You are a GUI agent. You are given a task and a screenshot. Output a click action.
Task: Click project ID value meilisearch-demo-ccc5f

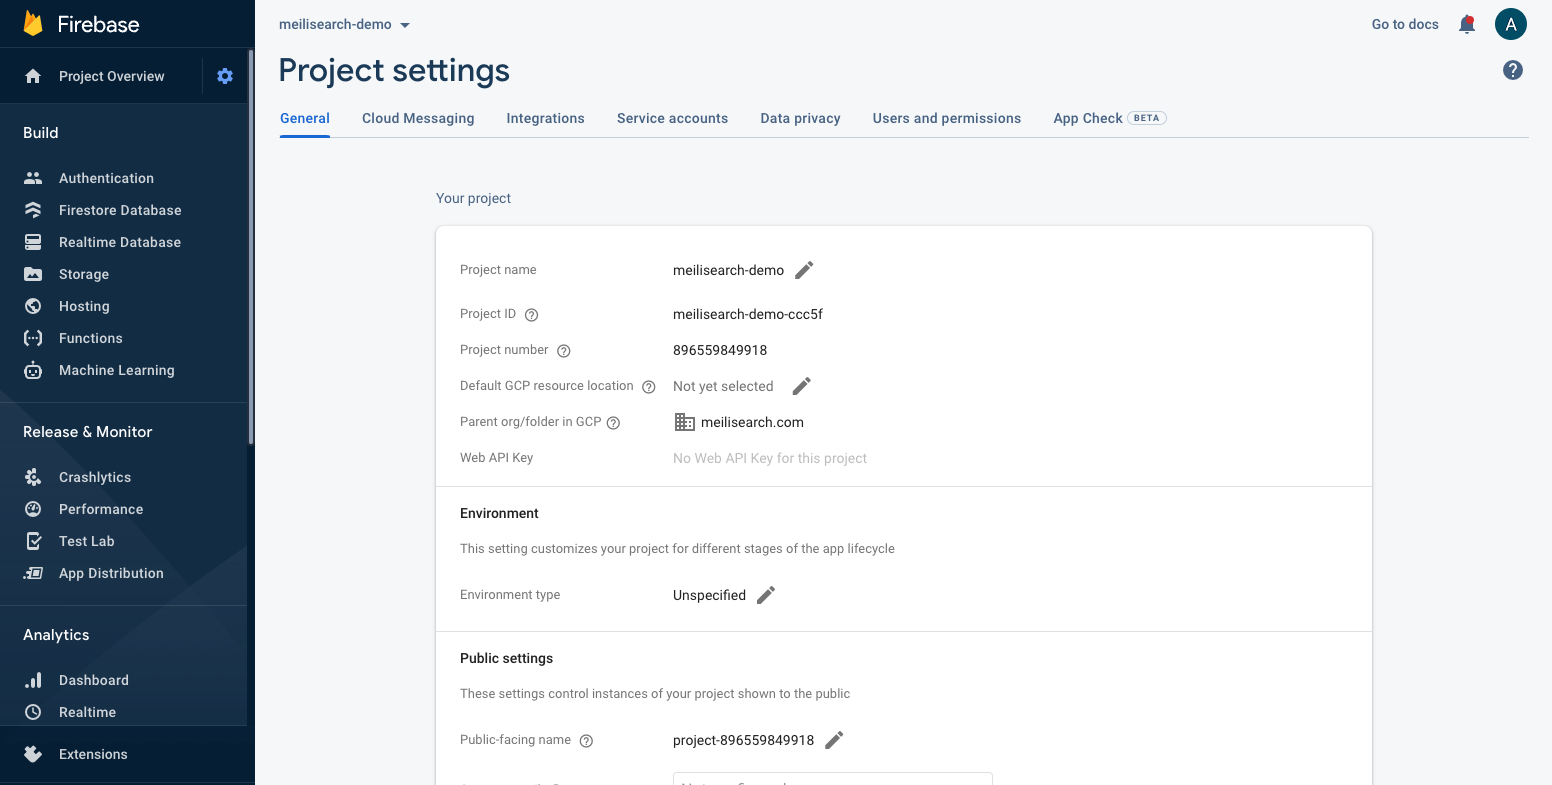coord(748,314)
